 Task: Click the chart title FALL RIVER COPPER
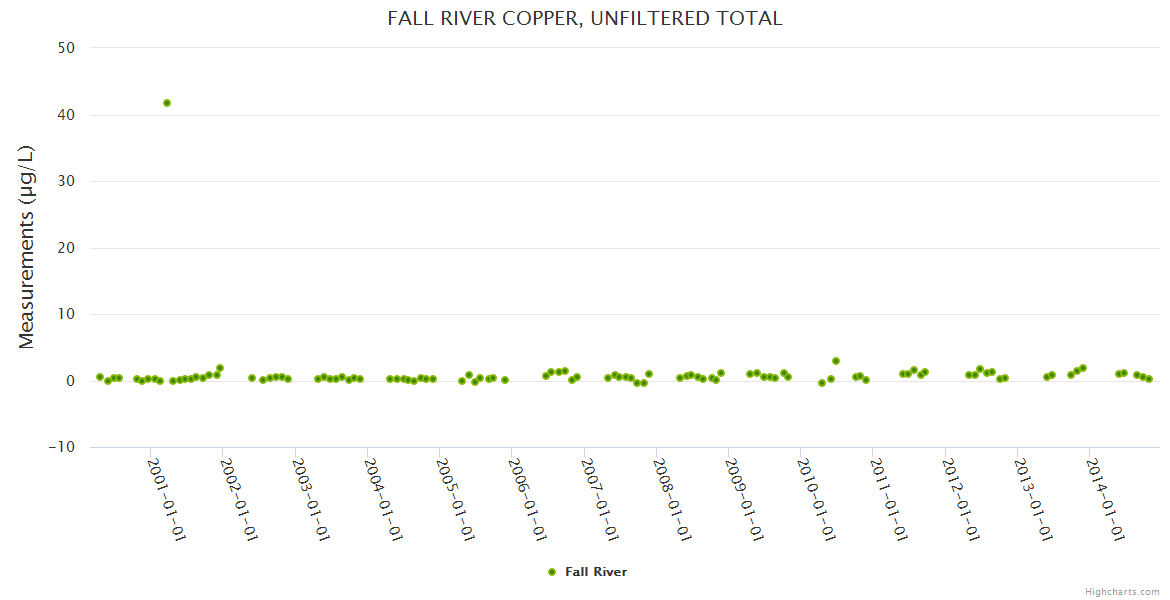coord(585,19)
